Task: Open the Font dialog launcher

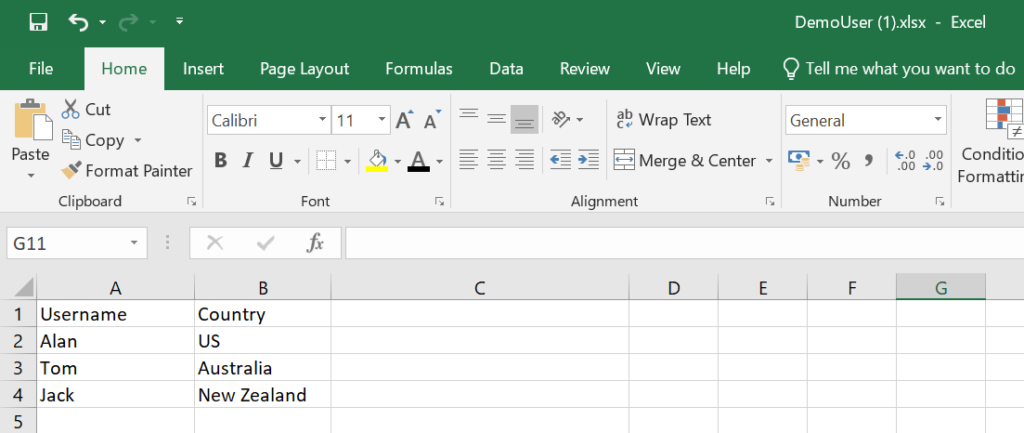Action: pyautogui.click(x=439, y=202)
